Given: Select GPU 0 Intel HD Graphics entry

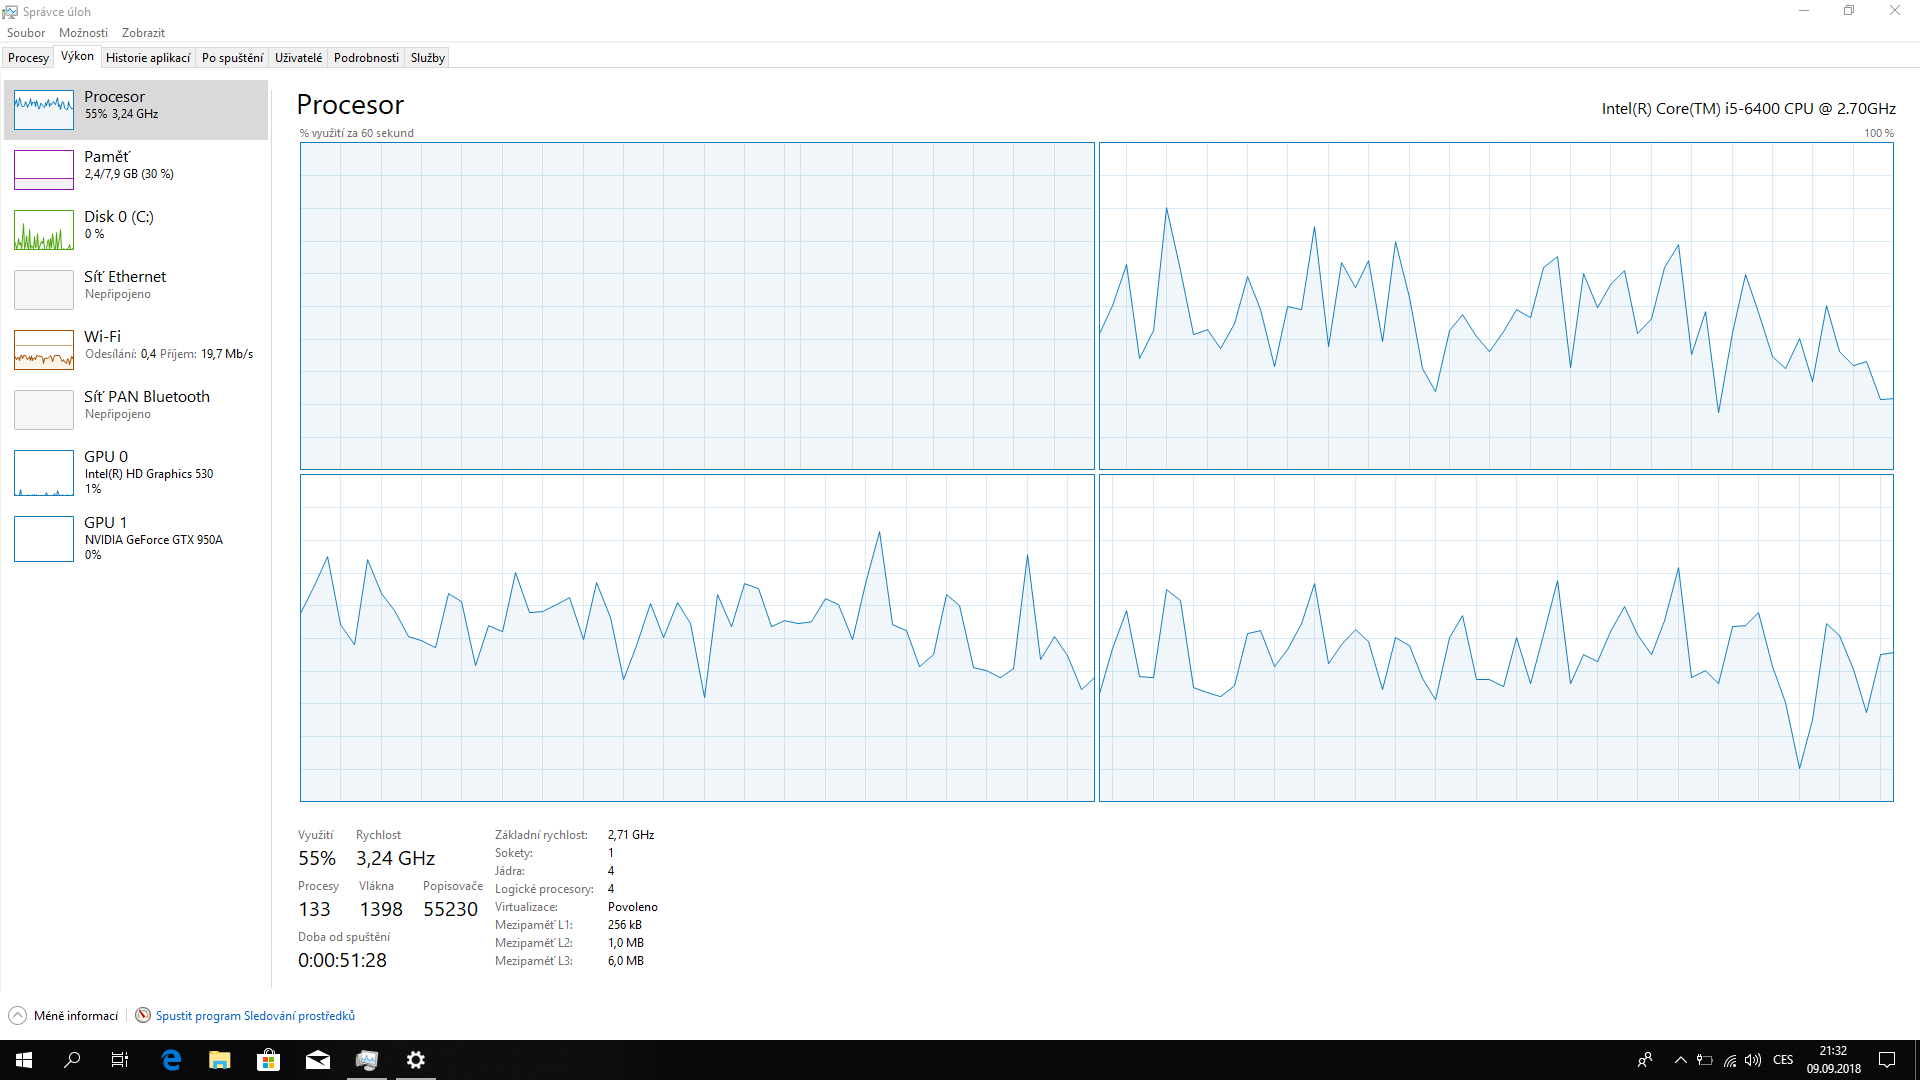Looking at the screenshot, I should pos(44,472).
